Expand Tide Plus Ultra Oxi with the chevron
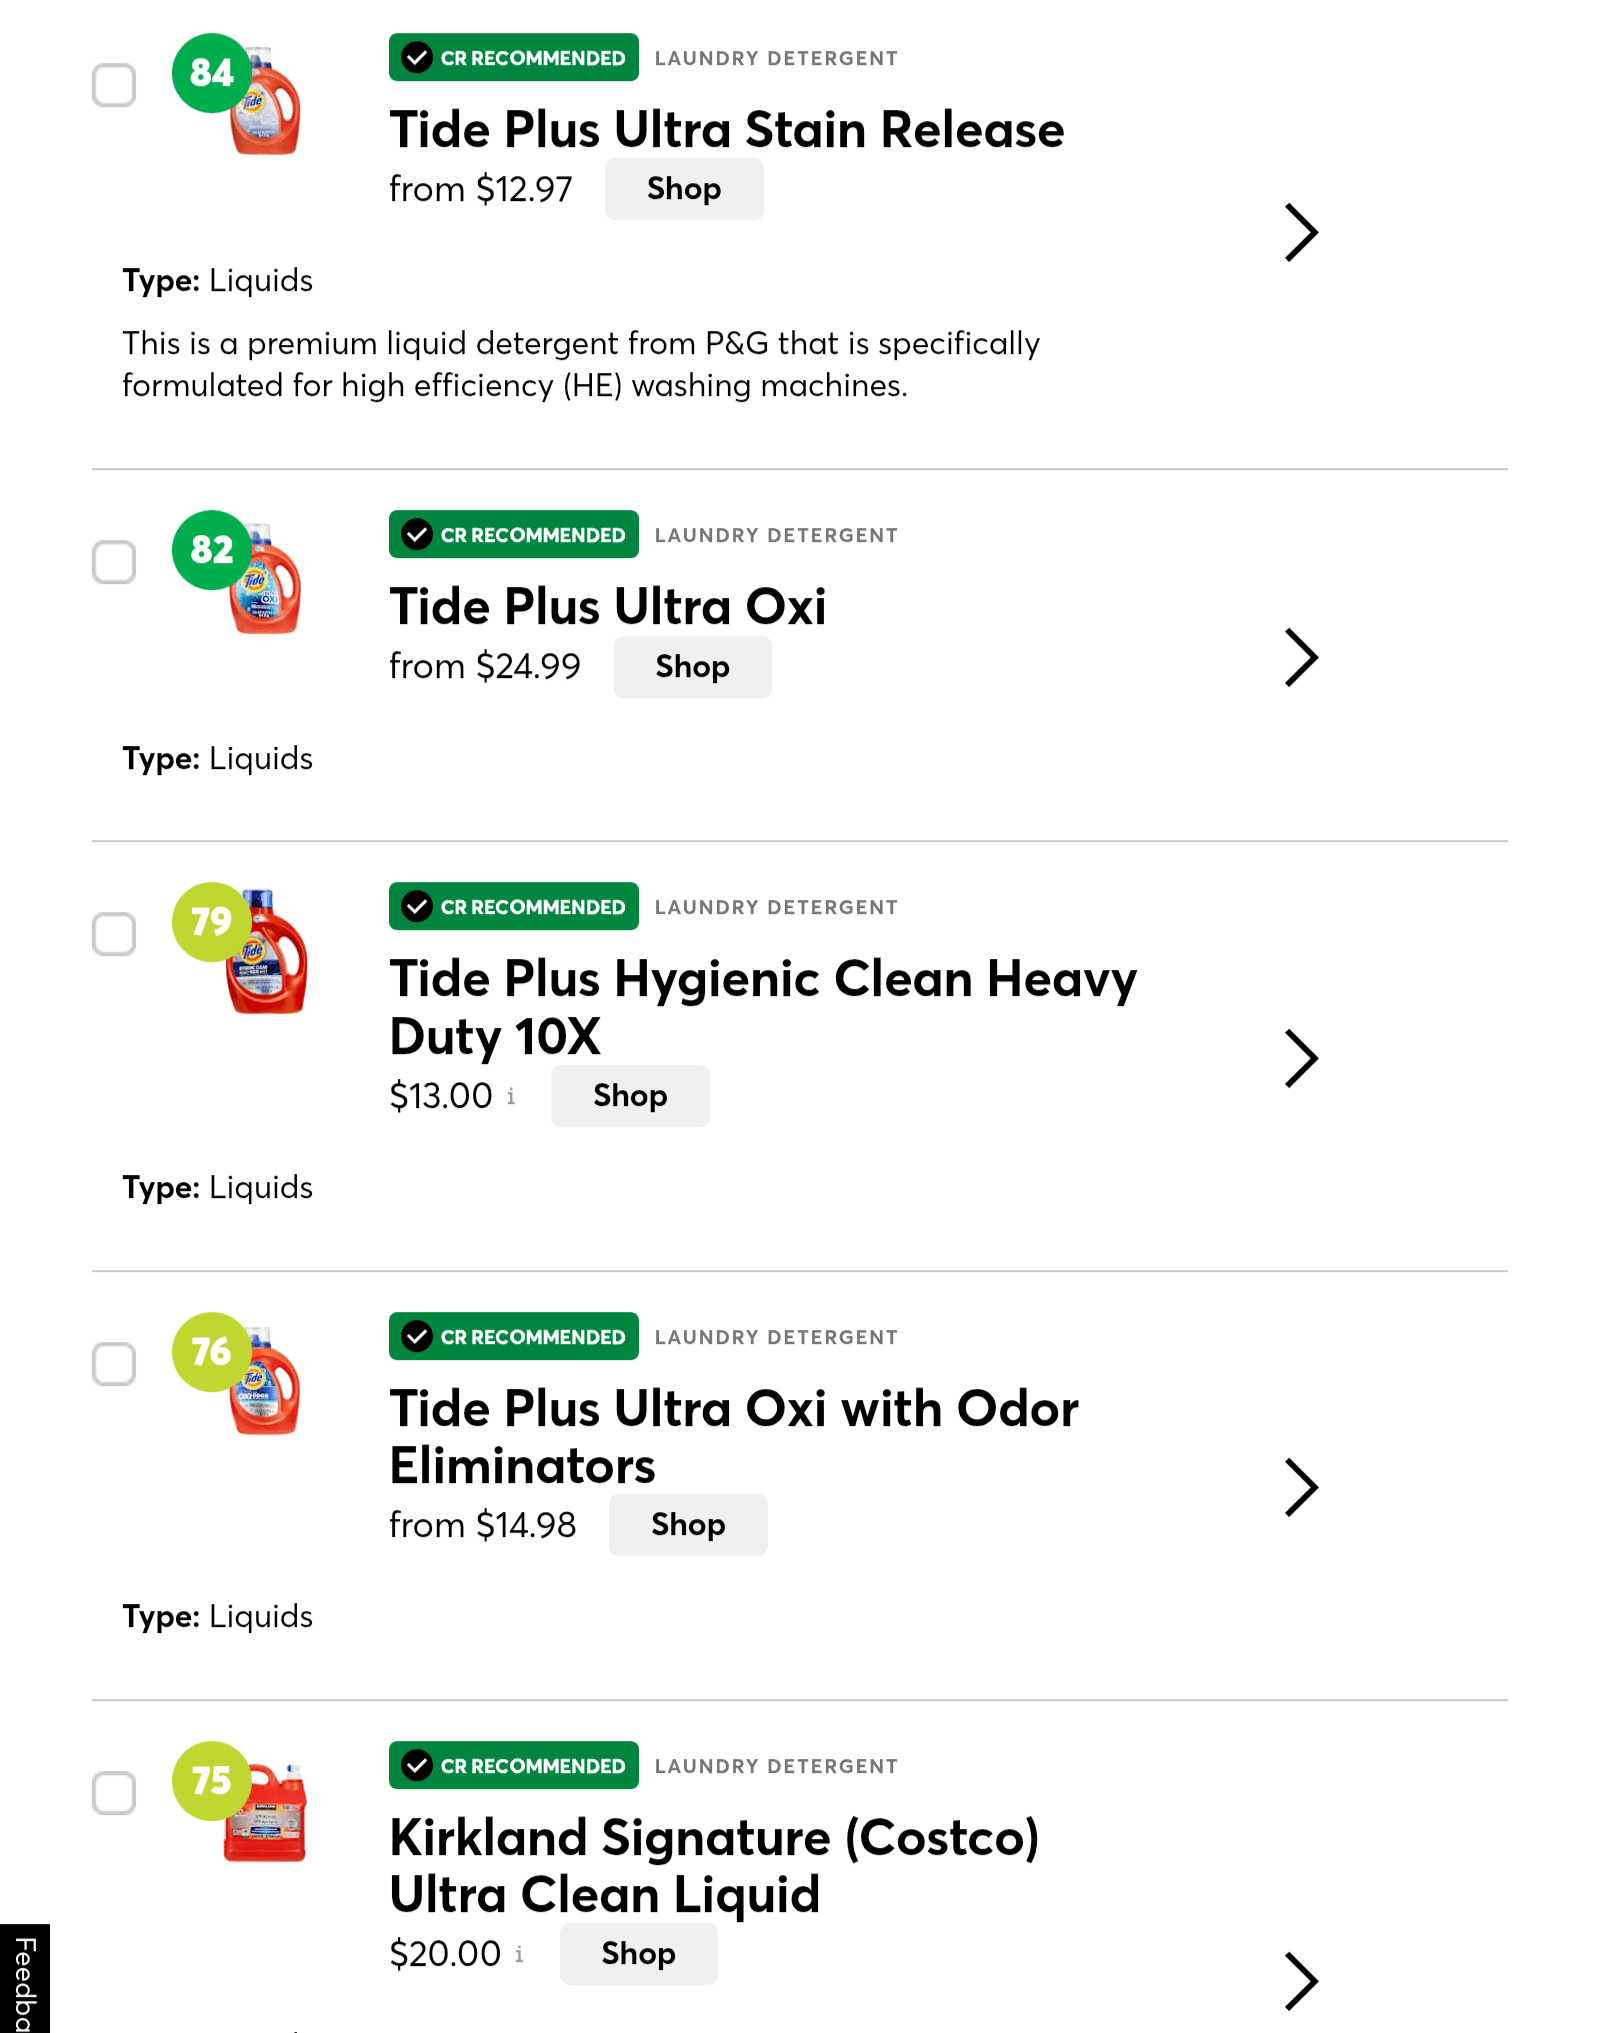 coord(1301,658)
